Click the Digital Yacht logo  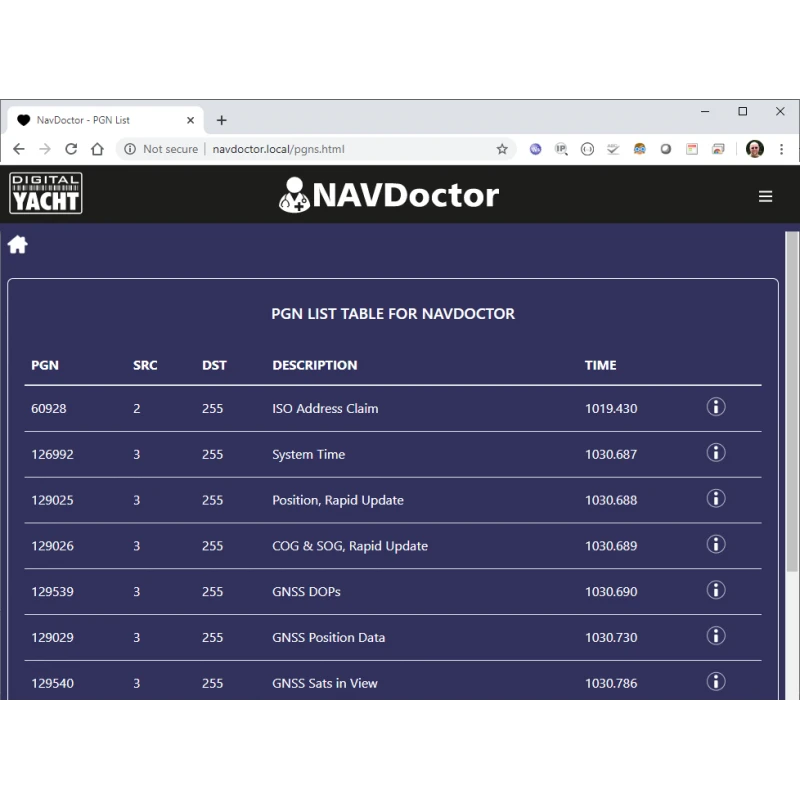pos(46,194)
